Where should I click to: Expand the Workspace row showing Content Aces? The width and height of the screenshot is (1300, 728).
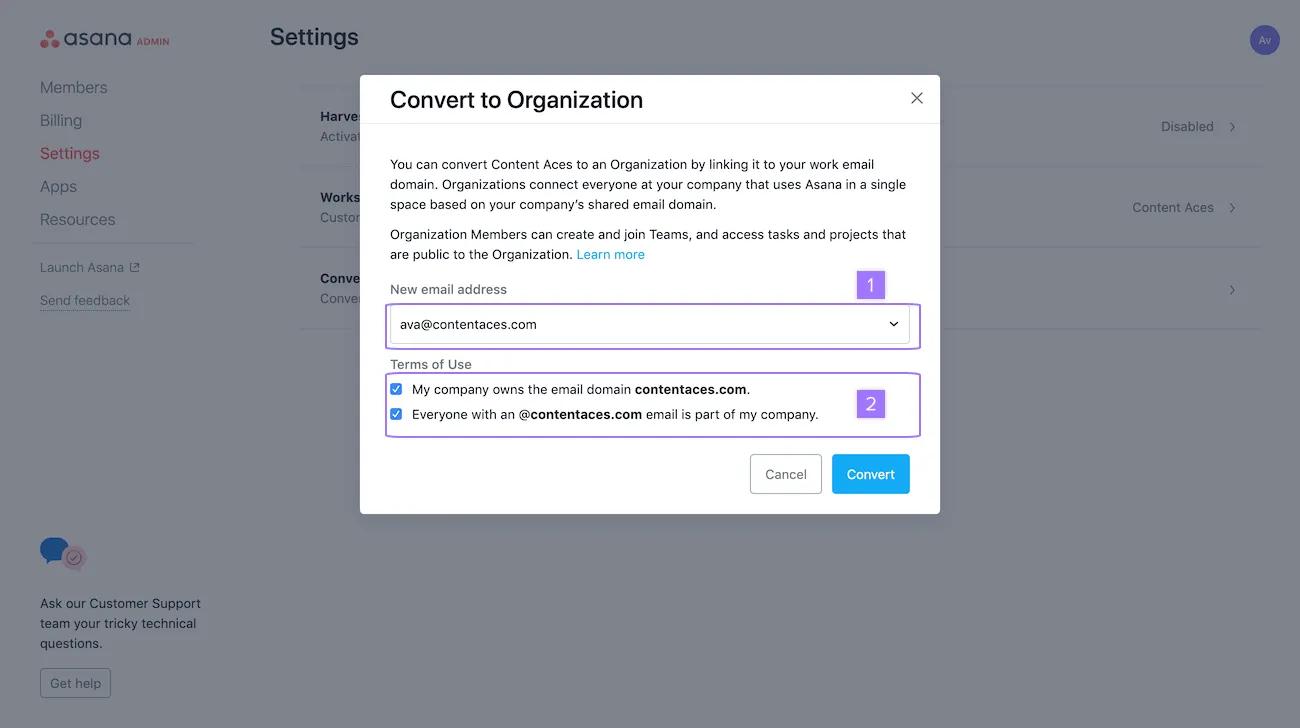tap(1232, 207)
